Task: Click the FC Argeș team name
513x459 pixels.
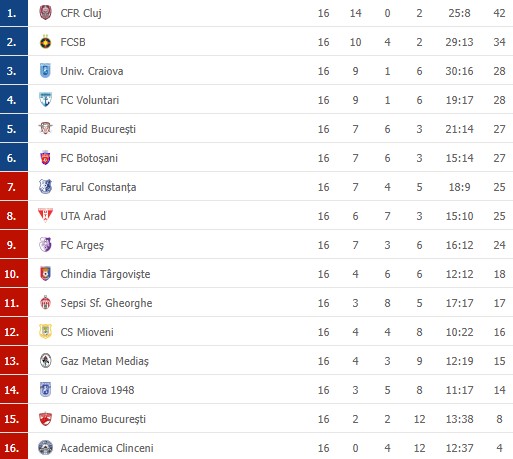Action: [82, 245]
